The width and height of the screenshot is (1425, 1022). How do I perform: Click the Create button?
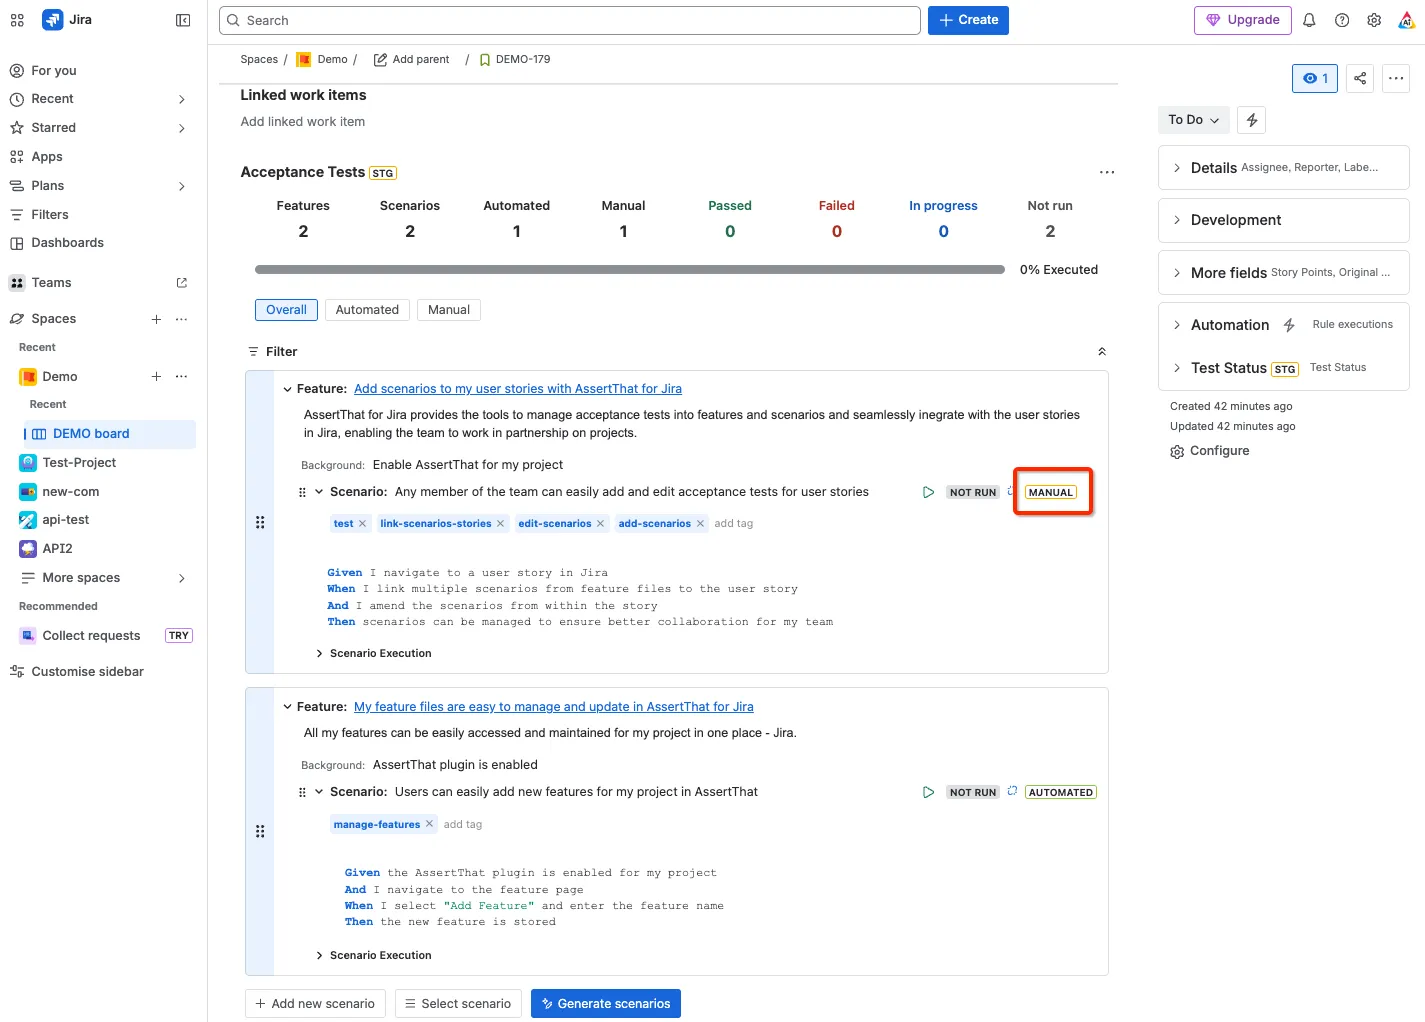click(968, 20)
